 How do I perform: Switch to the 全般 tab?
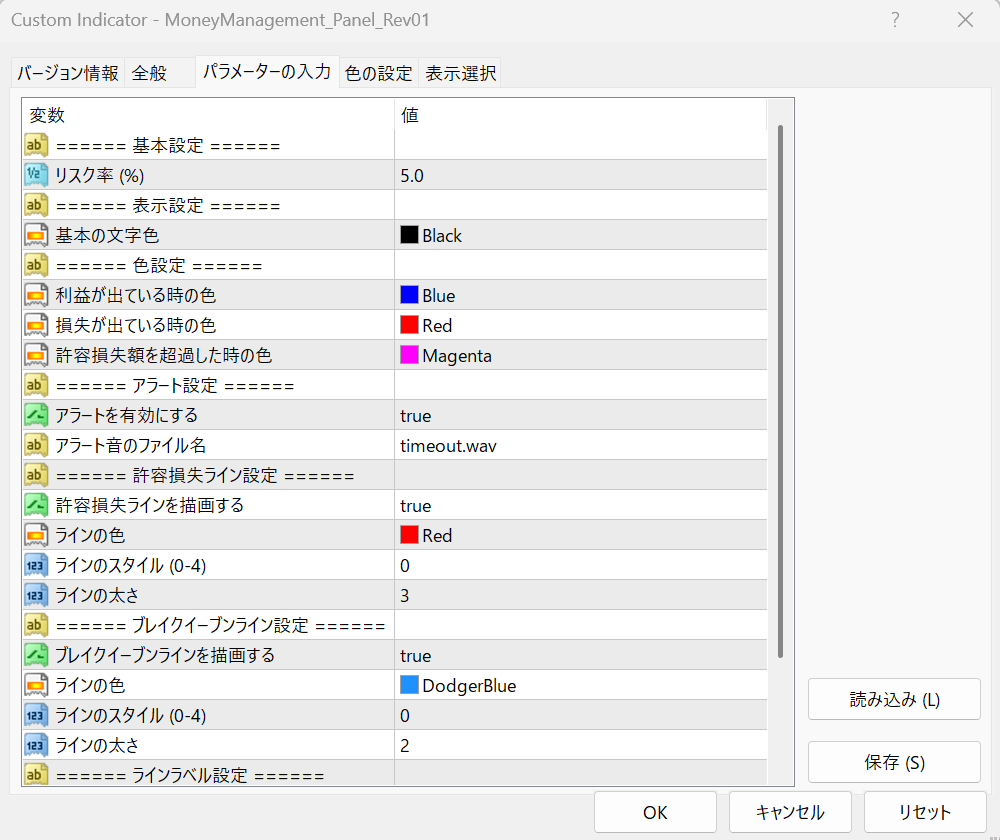point(160,73)
